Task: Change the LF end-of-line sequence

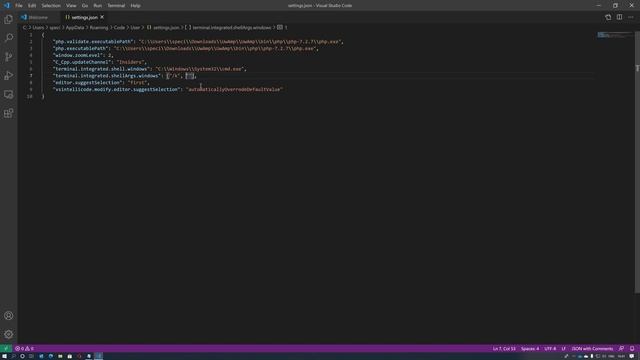Action: coord(564,349)
